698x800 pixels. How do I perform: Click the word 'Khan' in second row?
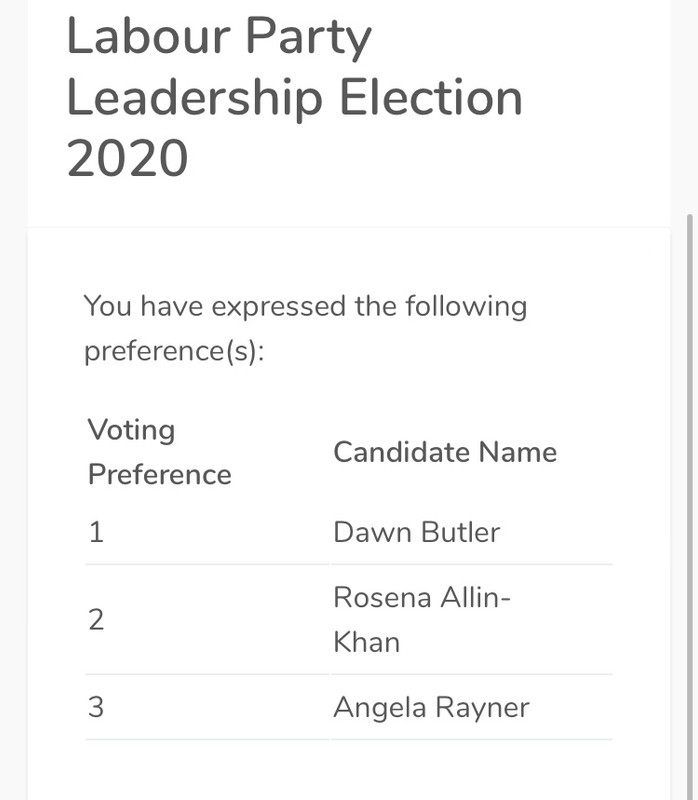366,642
